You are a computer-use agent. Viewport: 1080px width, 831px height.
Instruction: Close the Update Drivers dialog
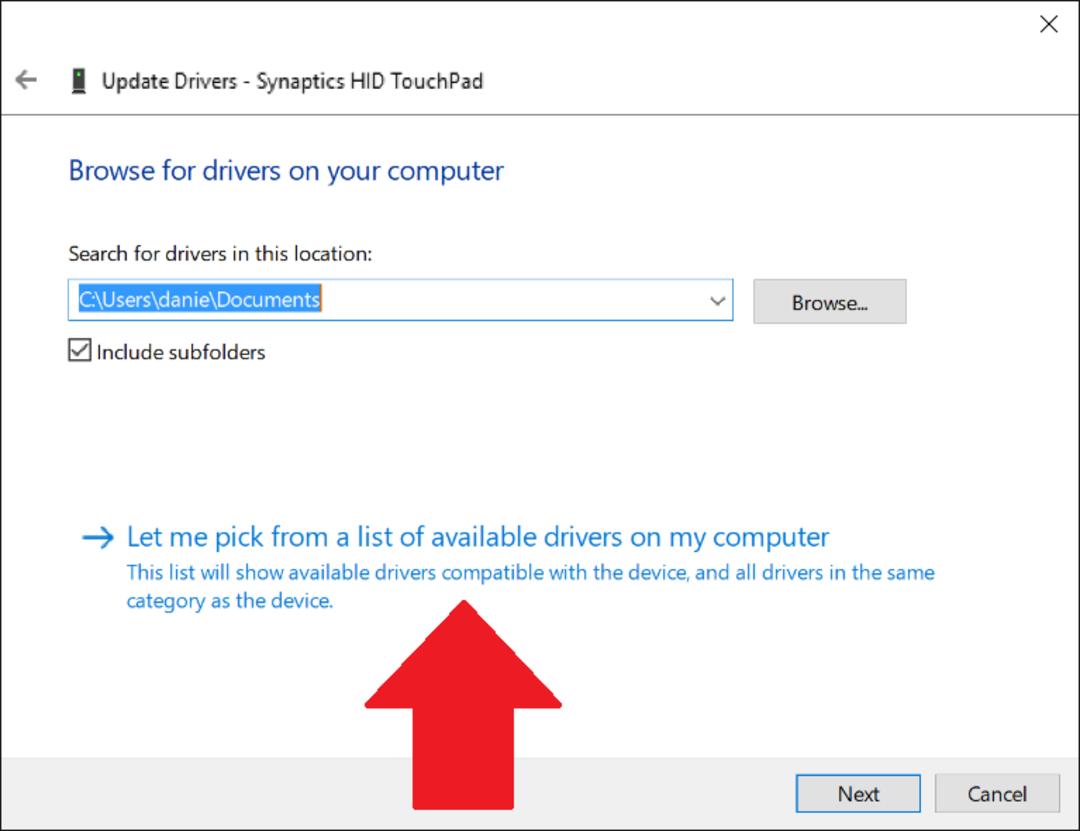click(1048, 24)
